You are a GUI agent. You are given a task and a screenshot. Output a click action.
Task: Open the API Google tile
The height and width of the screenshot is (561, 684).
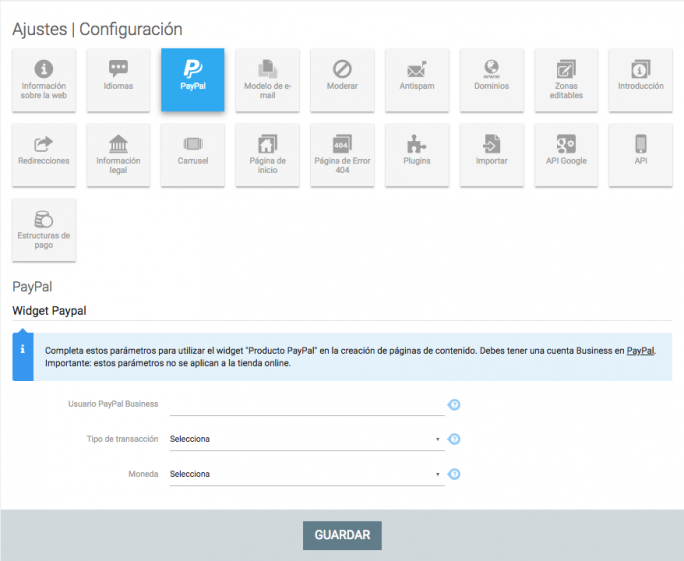pyautogui.click(x=566, y=155)
